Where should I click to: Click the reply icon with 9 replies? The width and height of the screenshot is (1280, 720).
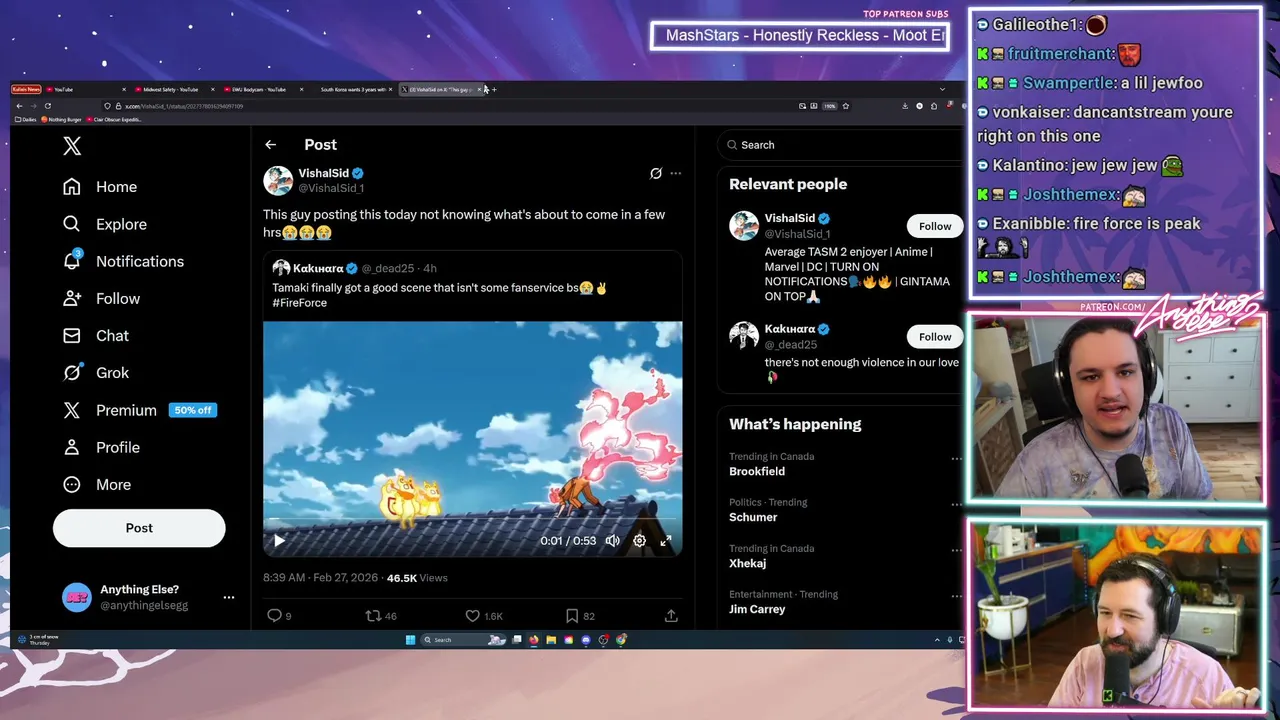[x=274, y=616]
